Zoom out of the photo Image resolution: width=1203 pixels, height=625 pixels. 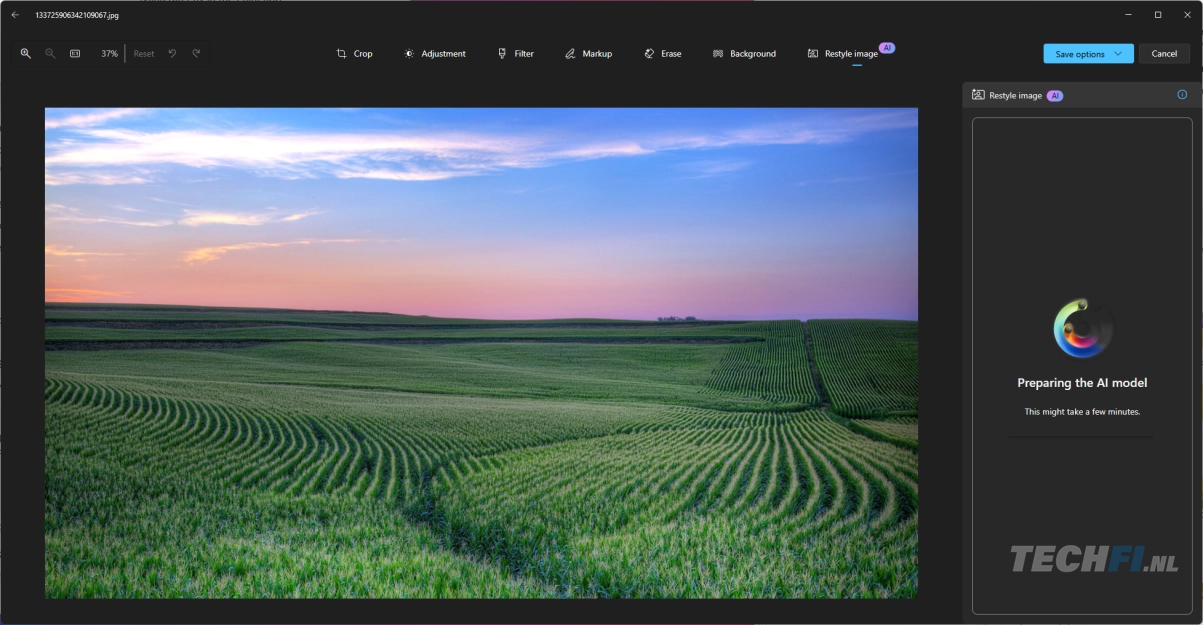pos(50,54)
